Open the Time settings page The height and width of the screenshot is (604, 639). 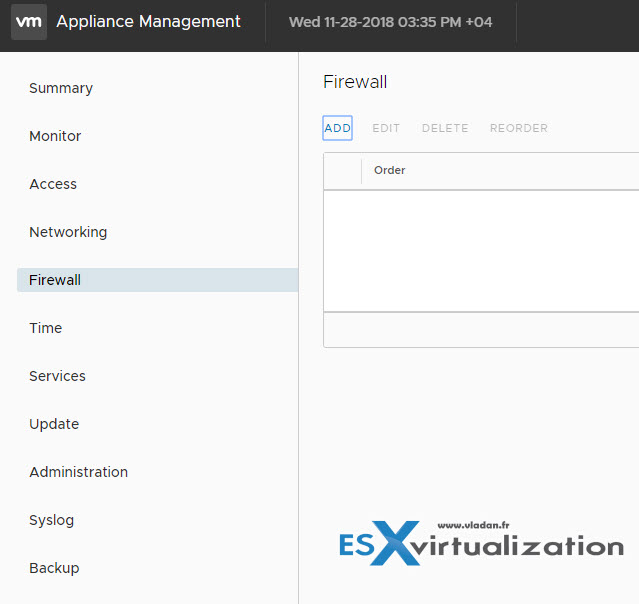[x=46, y=328]
